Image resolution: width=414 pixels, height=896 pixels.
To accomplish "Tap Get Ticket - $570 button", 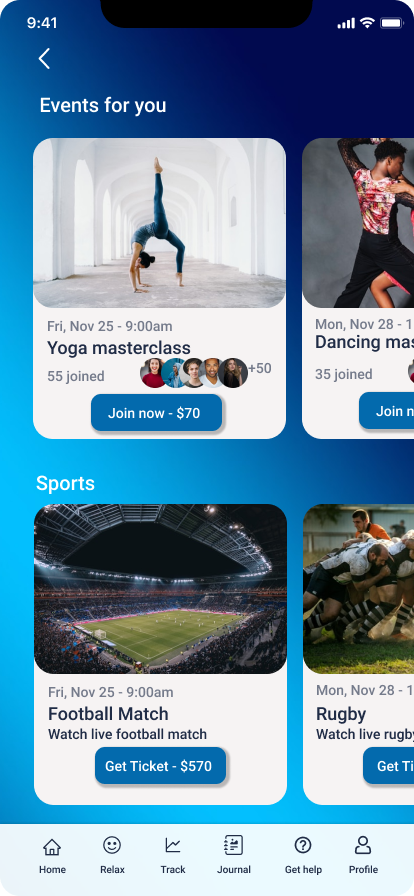I will point(161,766).
